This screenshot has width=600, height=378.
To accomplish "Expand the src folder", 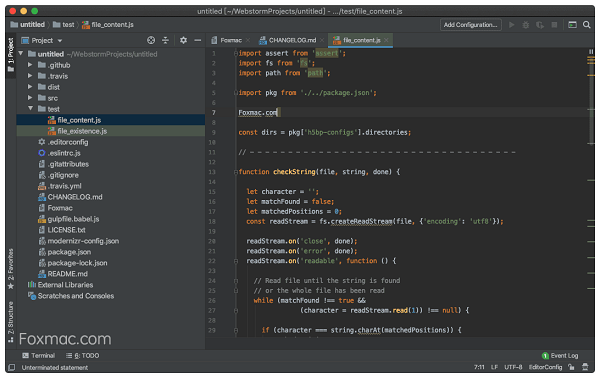I will [x=30, y=98].
